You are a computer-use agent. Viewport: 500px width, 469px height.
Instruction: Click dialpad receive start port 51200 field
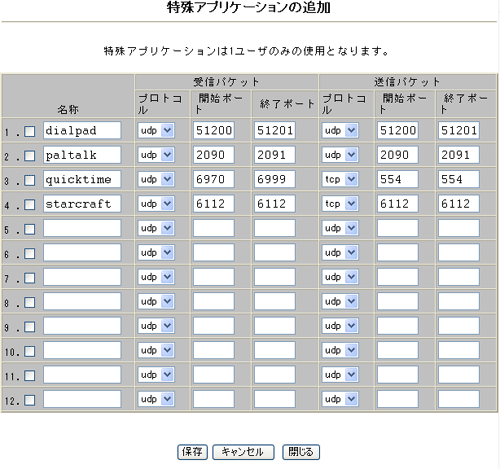click(x=214, y=130)
